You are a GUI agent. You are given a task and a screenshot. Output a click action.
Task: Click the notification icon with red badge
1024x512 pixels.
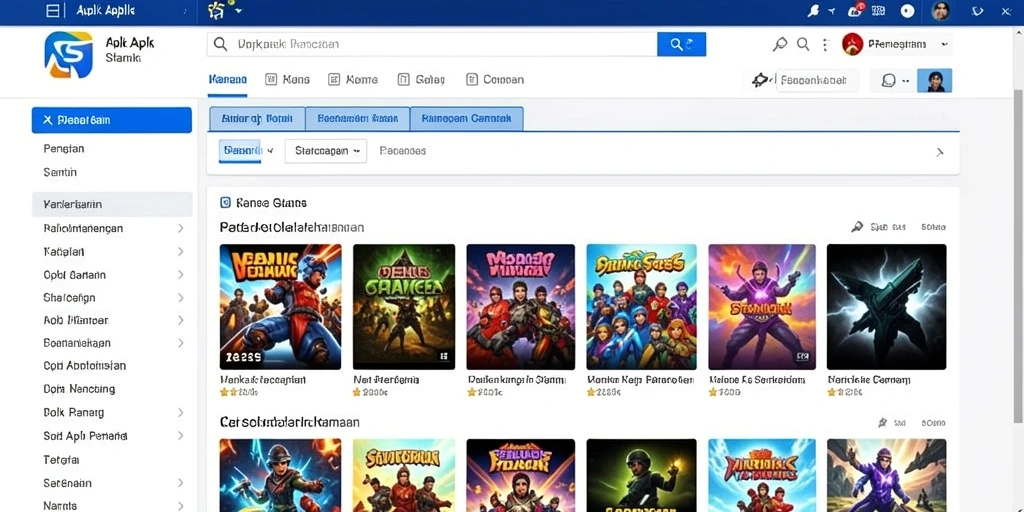pyautogui.click(x=856, y=10)
